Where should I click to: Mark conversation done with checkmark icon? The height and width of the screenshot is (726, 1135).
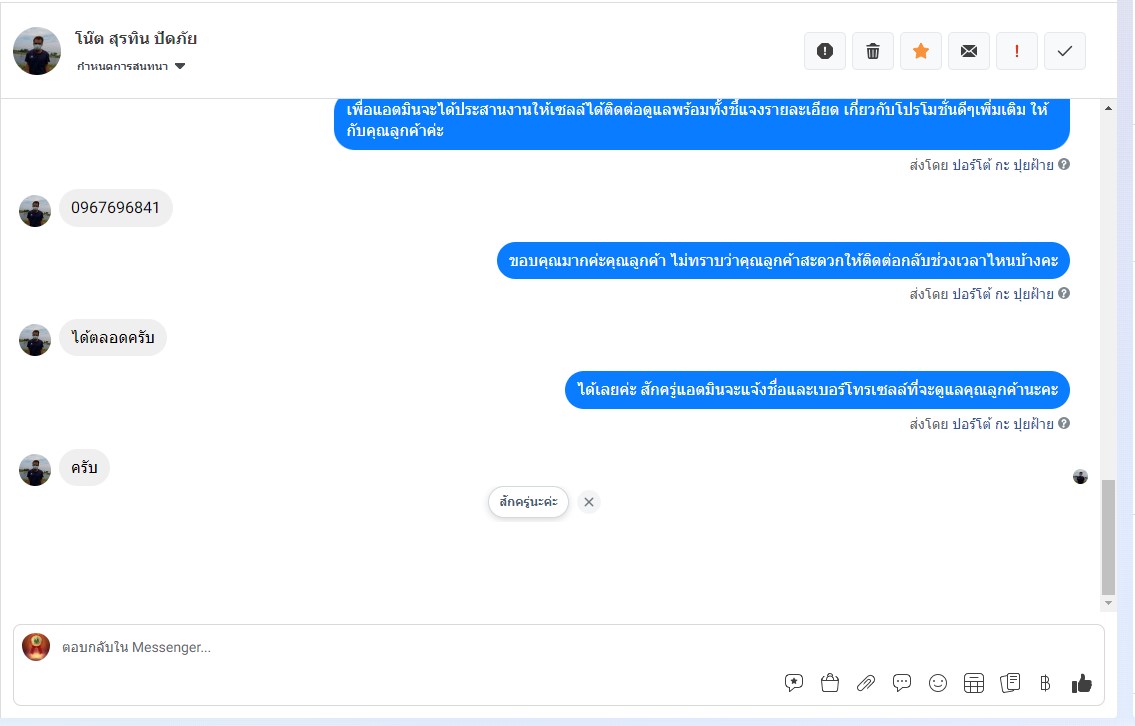[1065, 51]
